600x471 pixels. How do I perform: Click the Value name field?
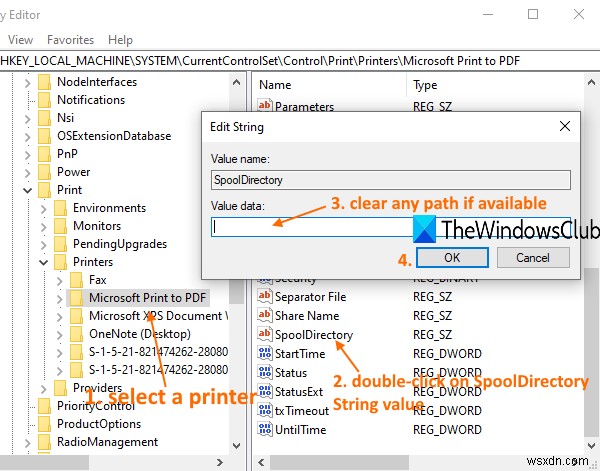[390, 180]
